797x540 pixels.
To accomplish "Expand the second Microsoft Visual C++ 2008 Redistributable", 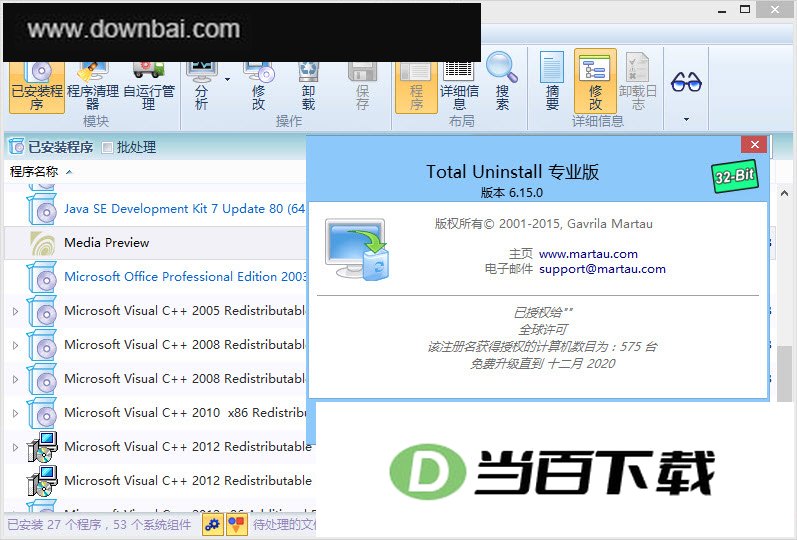I will coord(15,379).
